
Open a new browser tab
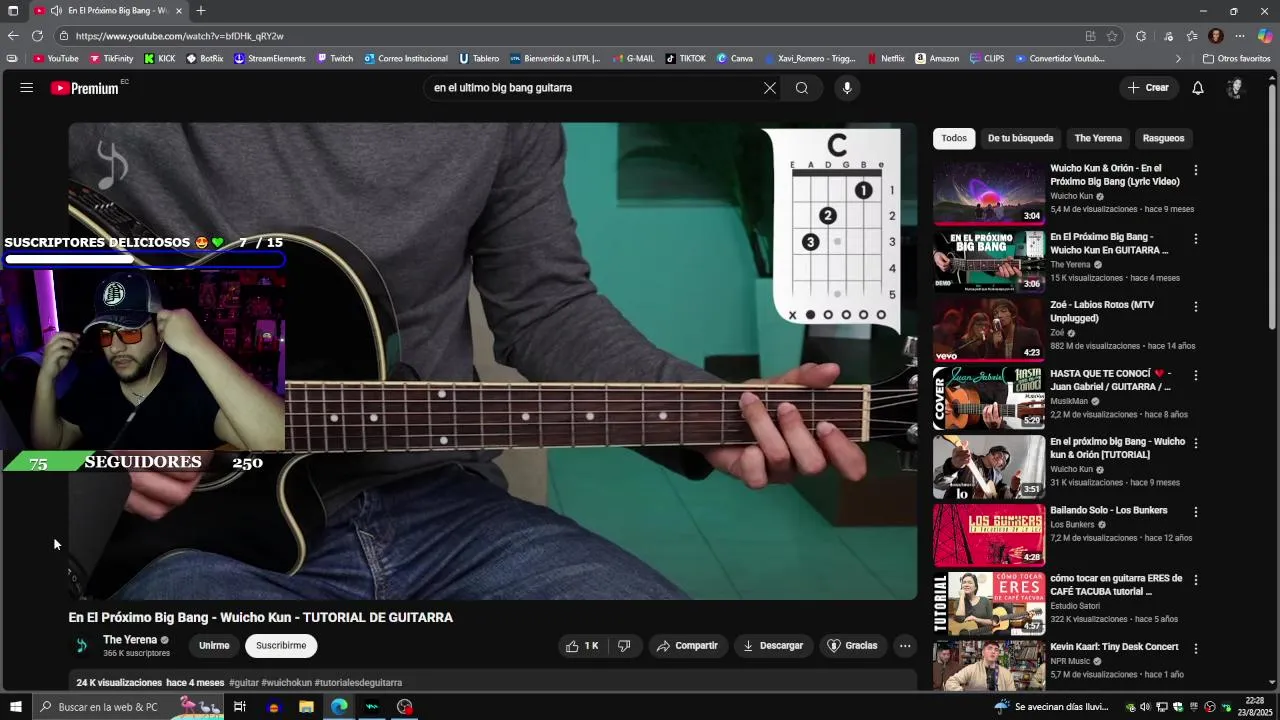[201, 11]
